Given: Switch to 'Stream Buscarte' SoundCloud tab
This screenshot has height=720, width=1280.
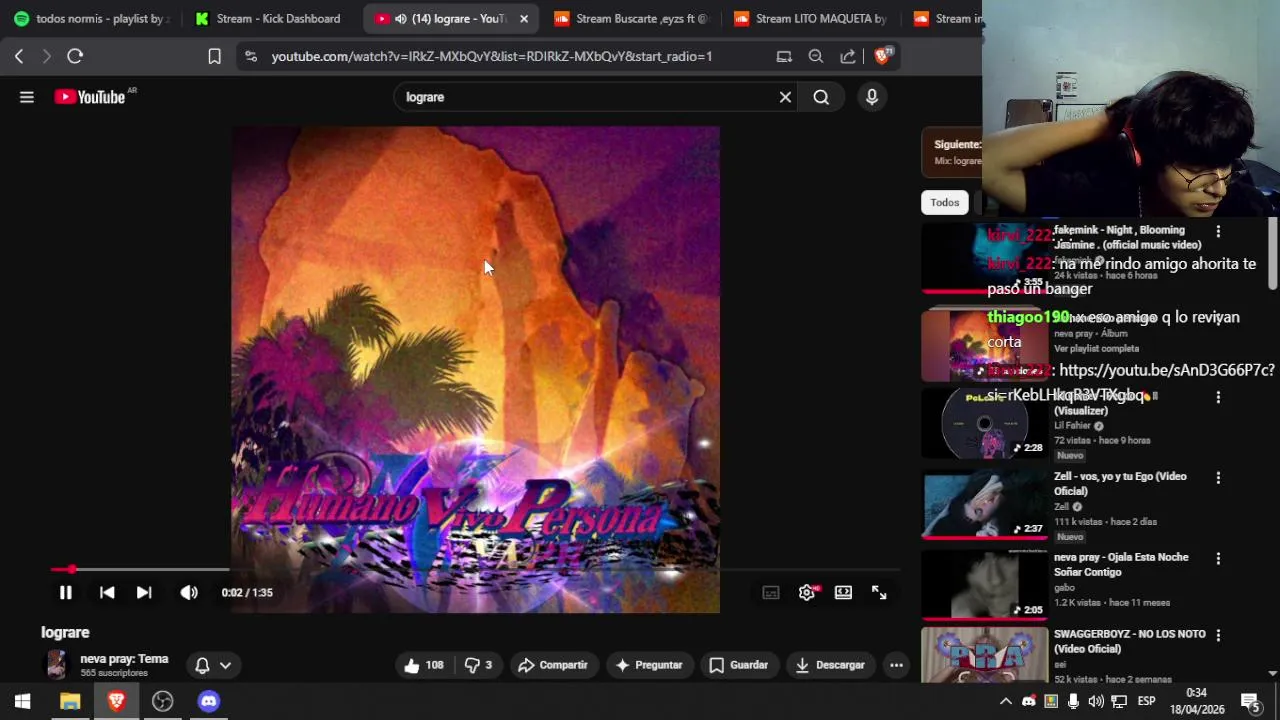Looking at the screenshot, I should (632, 19).
